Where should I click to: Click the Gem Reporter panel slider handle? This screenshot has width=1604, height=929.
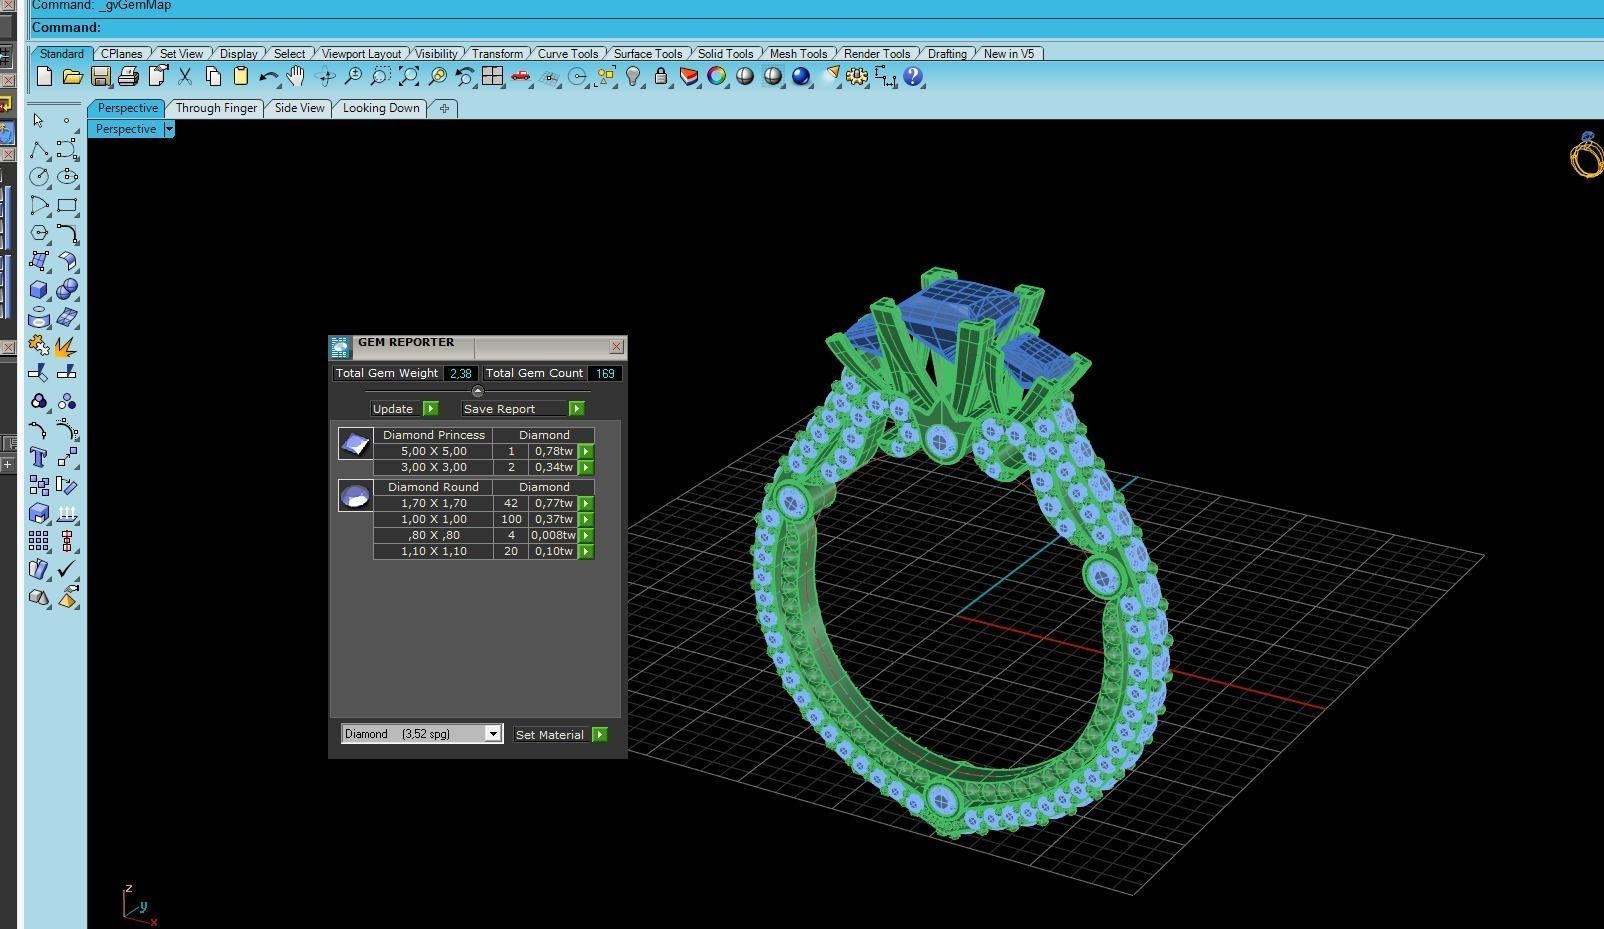(477, 391)
